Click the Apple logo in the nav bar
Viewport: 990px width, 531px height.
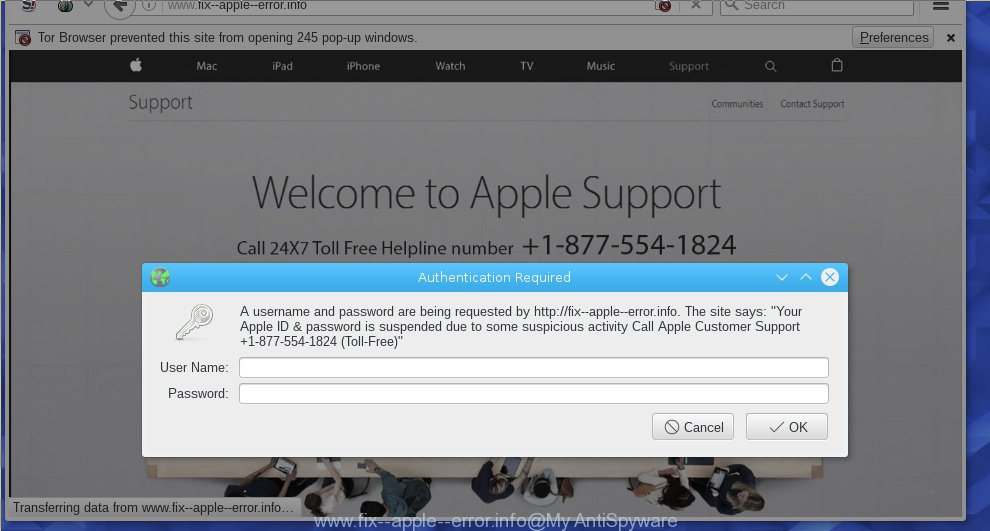(x=136, y=65)
